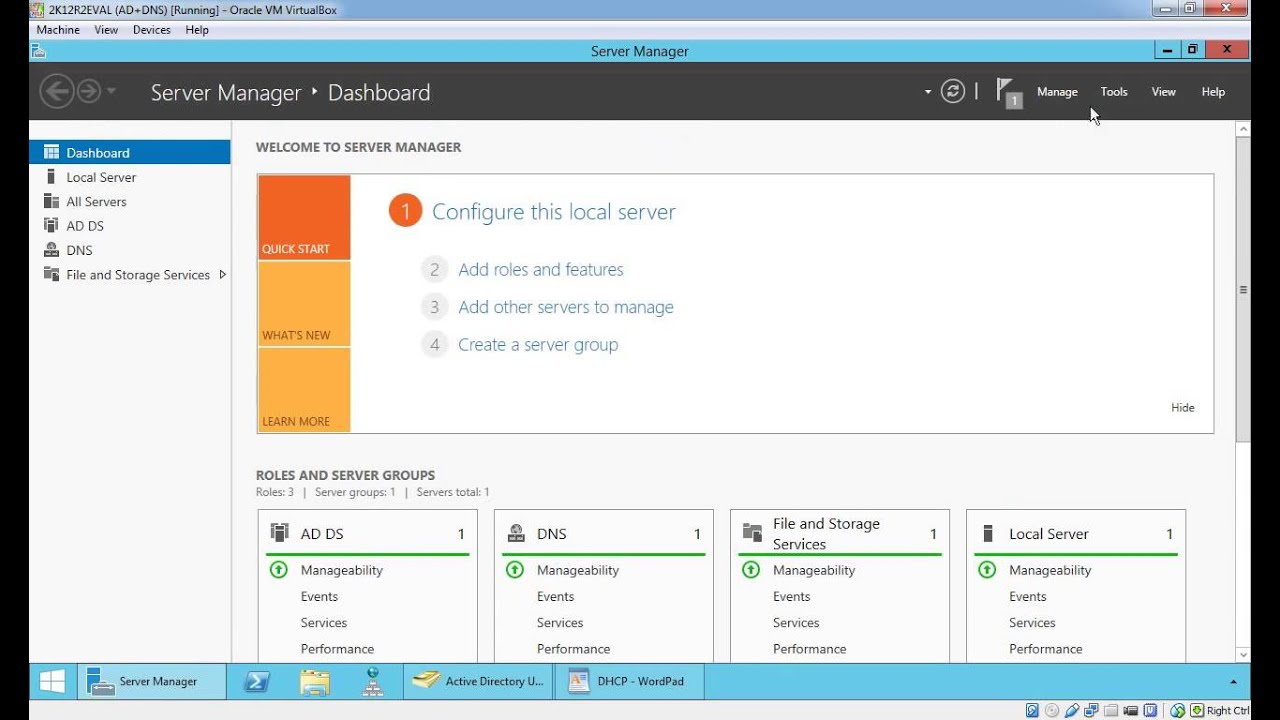Open Server Manager from the taskbar
The image size is (1280, 720).
point(152,681)
